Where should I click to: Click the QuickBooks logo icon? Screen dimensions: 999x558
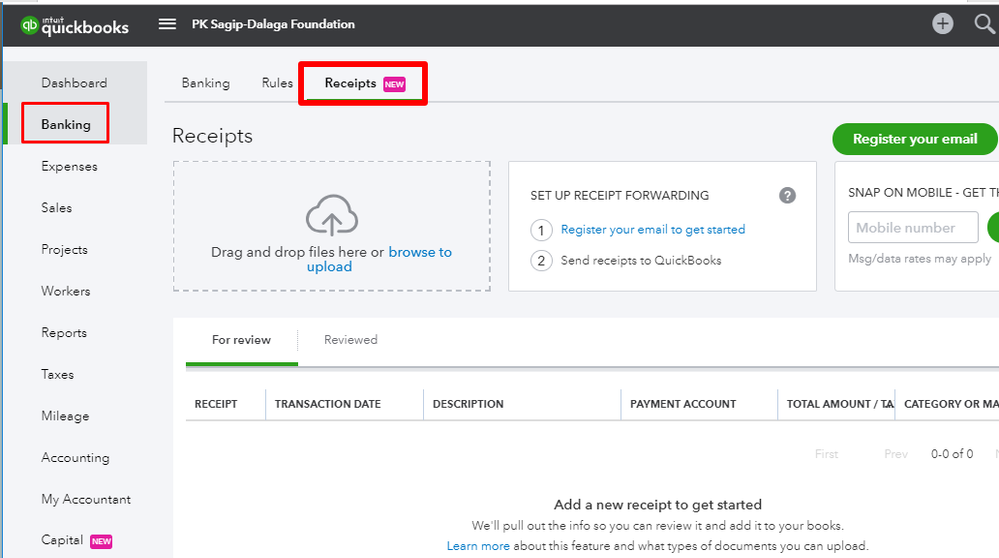29,26
